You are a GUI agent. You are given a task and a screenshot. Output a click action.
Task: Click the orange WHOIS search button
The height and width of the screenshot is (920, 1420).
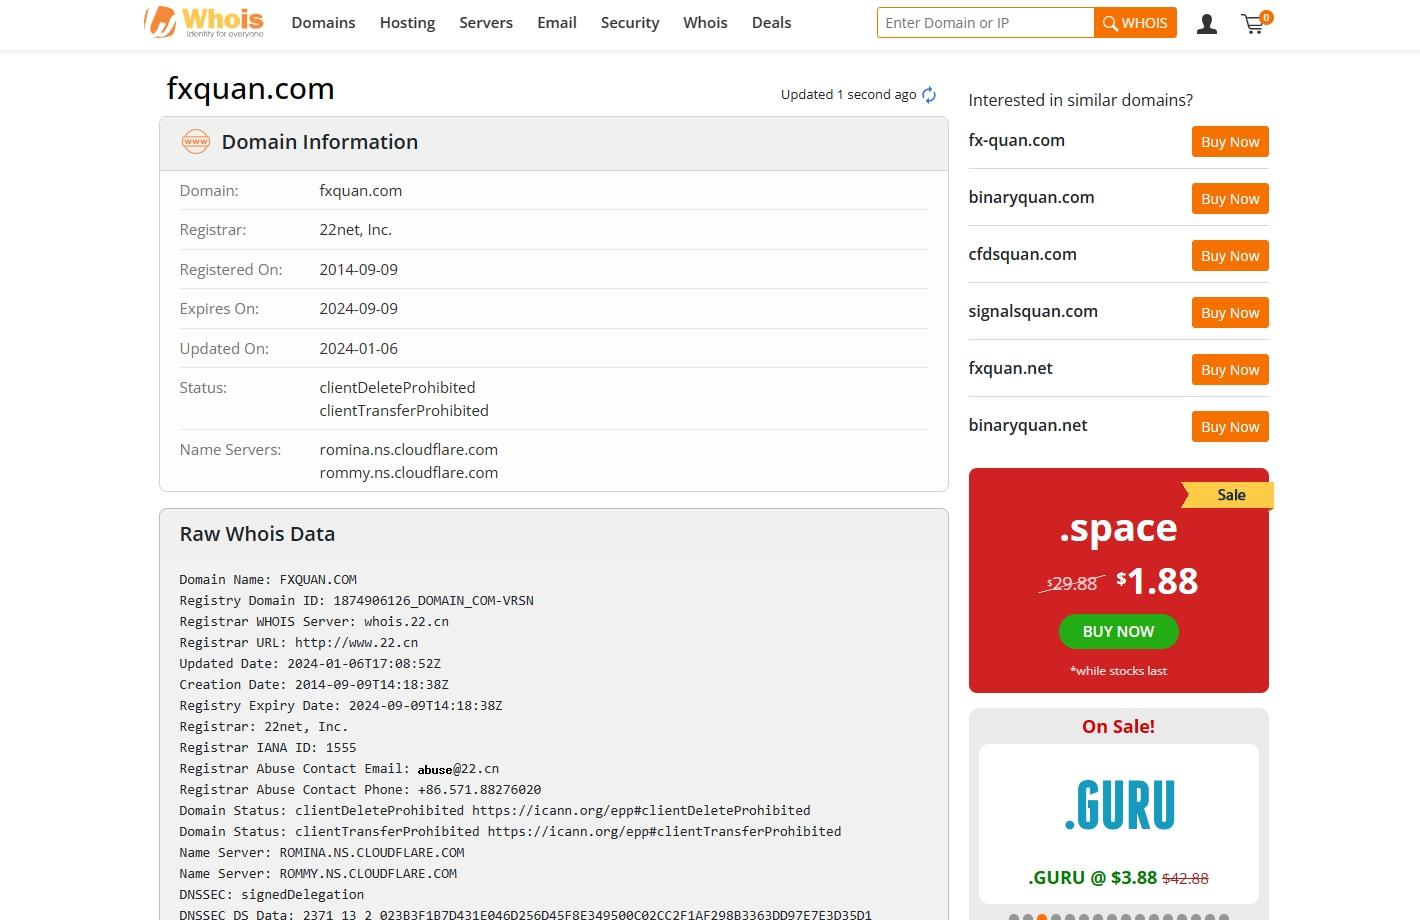1135,23
